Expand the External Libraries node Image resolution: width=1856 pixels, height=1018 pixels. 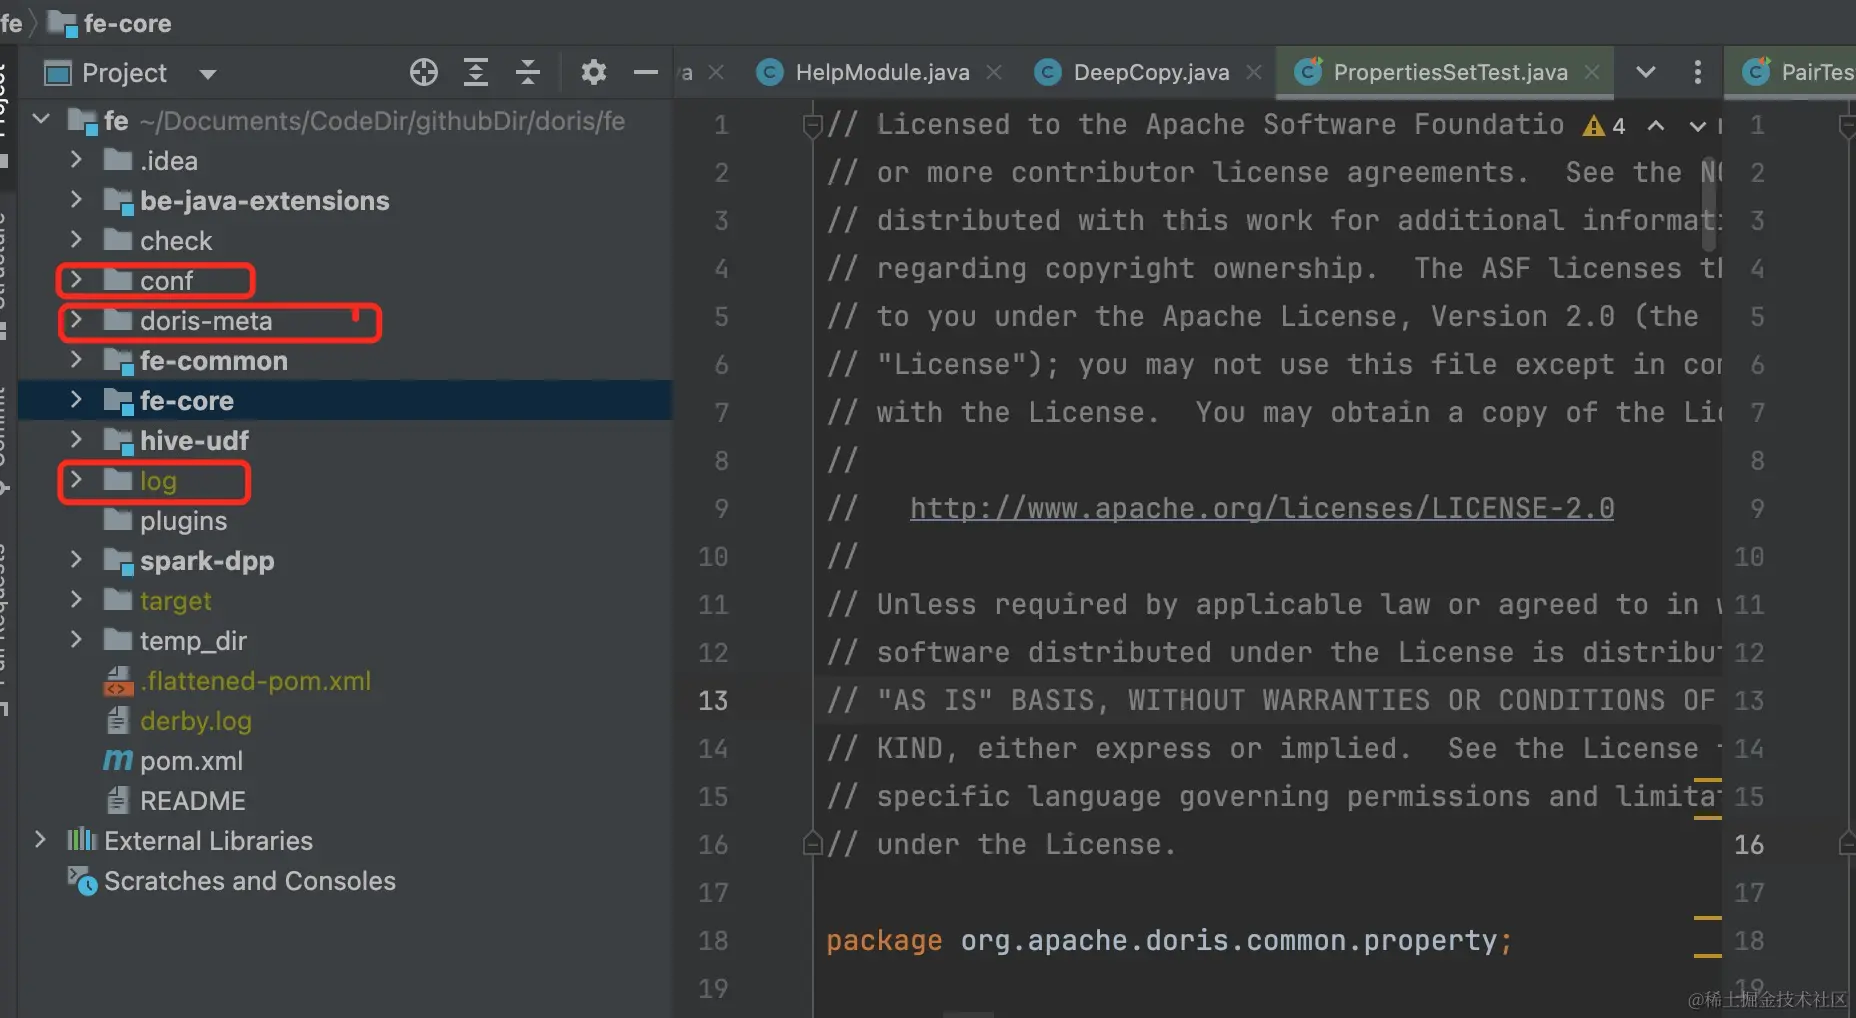(40, 840)
